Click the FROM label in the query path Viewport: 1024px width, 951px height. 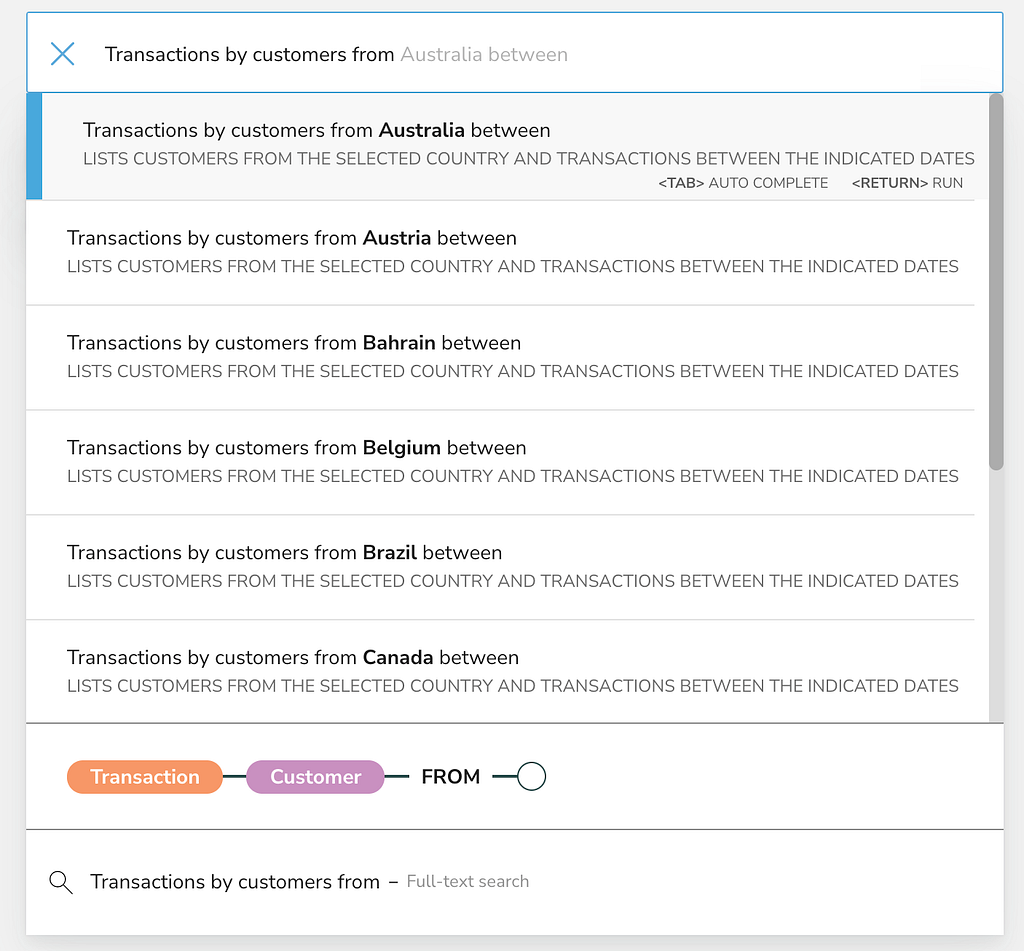451,777
